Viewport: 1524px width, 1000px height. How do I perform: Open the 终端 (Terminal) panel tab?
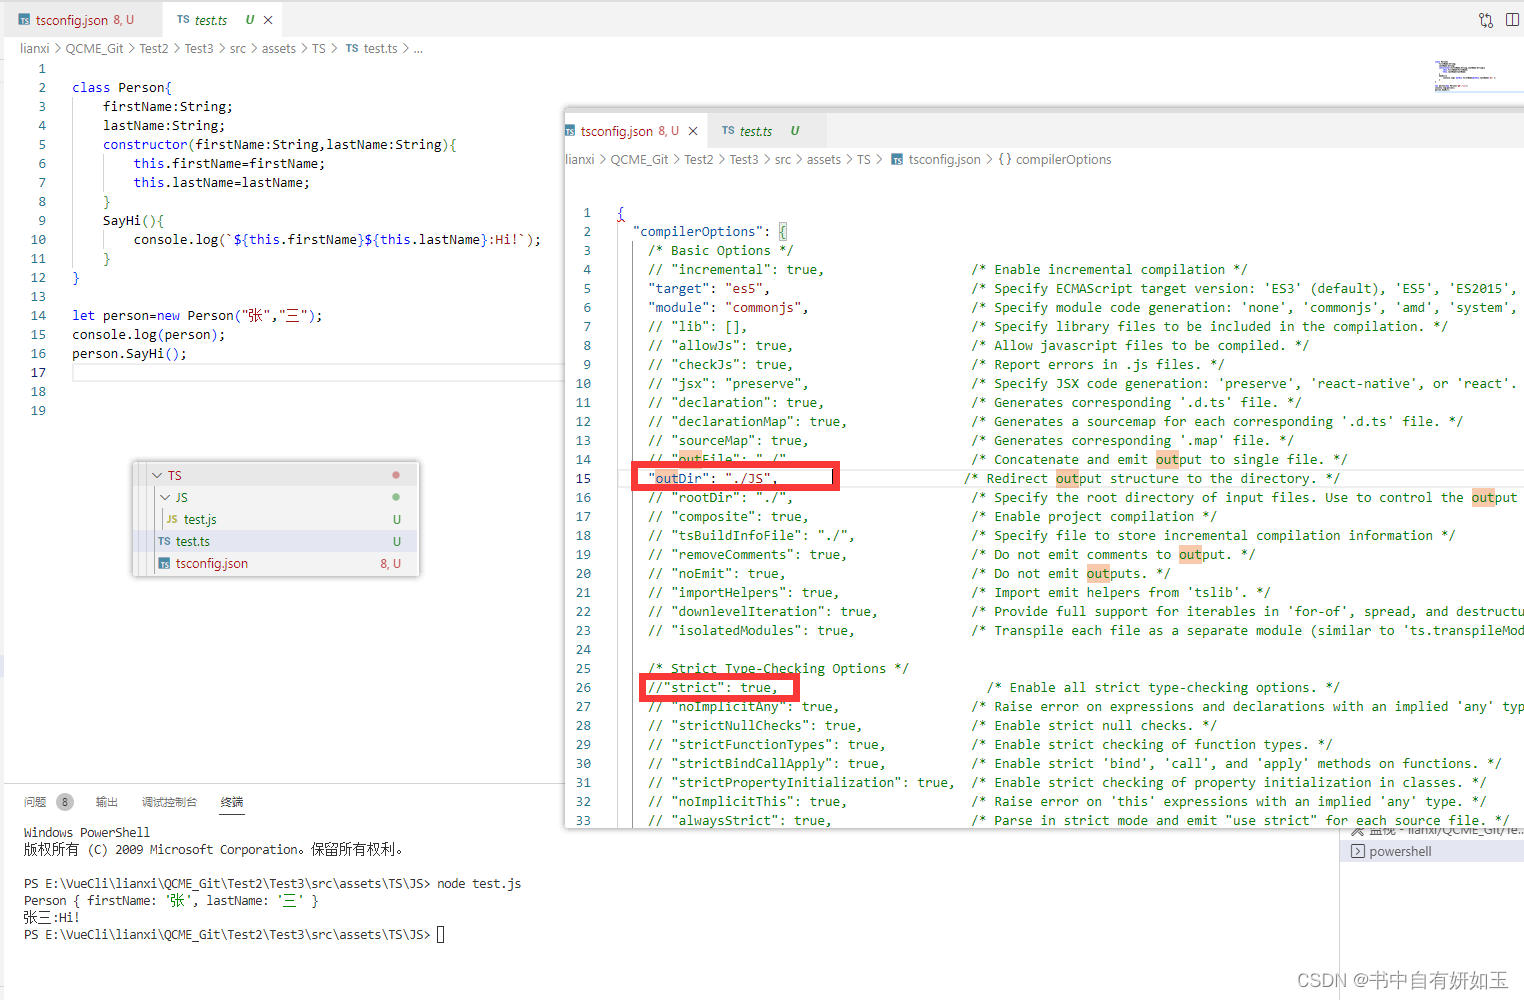point(232,802)
